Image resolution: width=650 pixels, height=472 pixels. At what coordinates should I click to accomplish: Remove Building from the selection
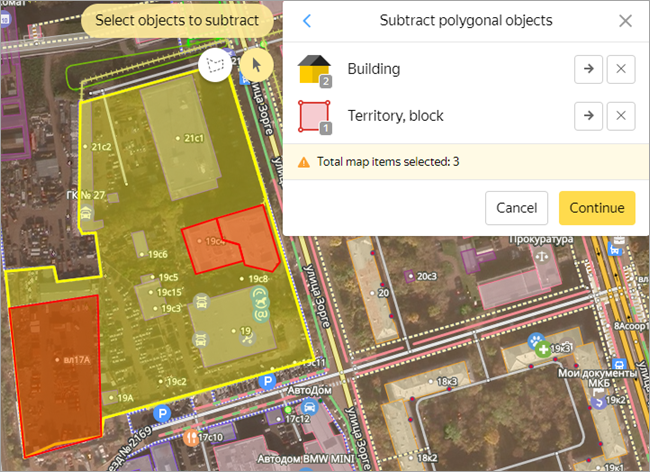coord(621,69)
